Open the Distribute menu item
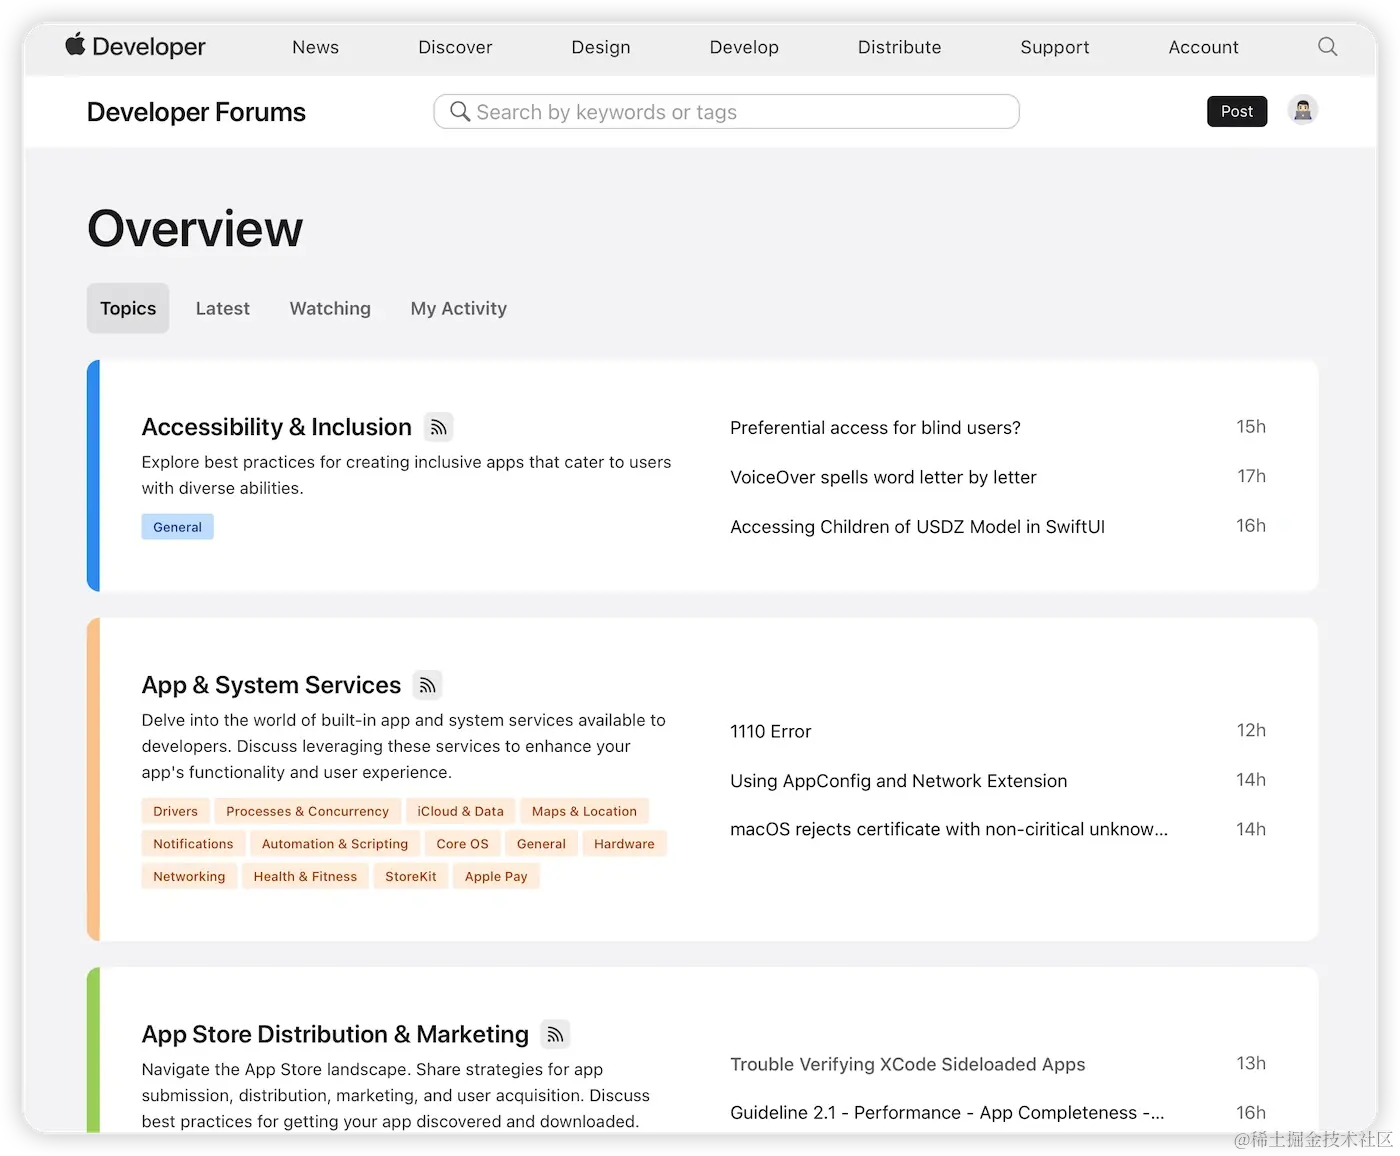The height and width of the screenshot is (1156, 1400). click(x=899, y=47)
